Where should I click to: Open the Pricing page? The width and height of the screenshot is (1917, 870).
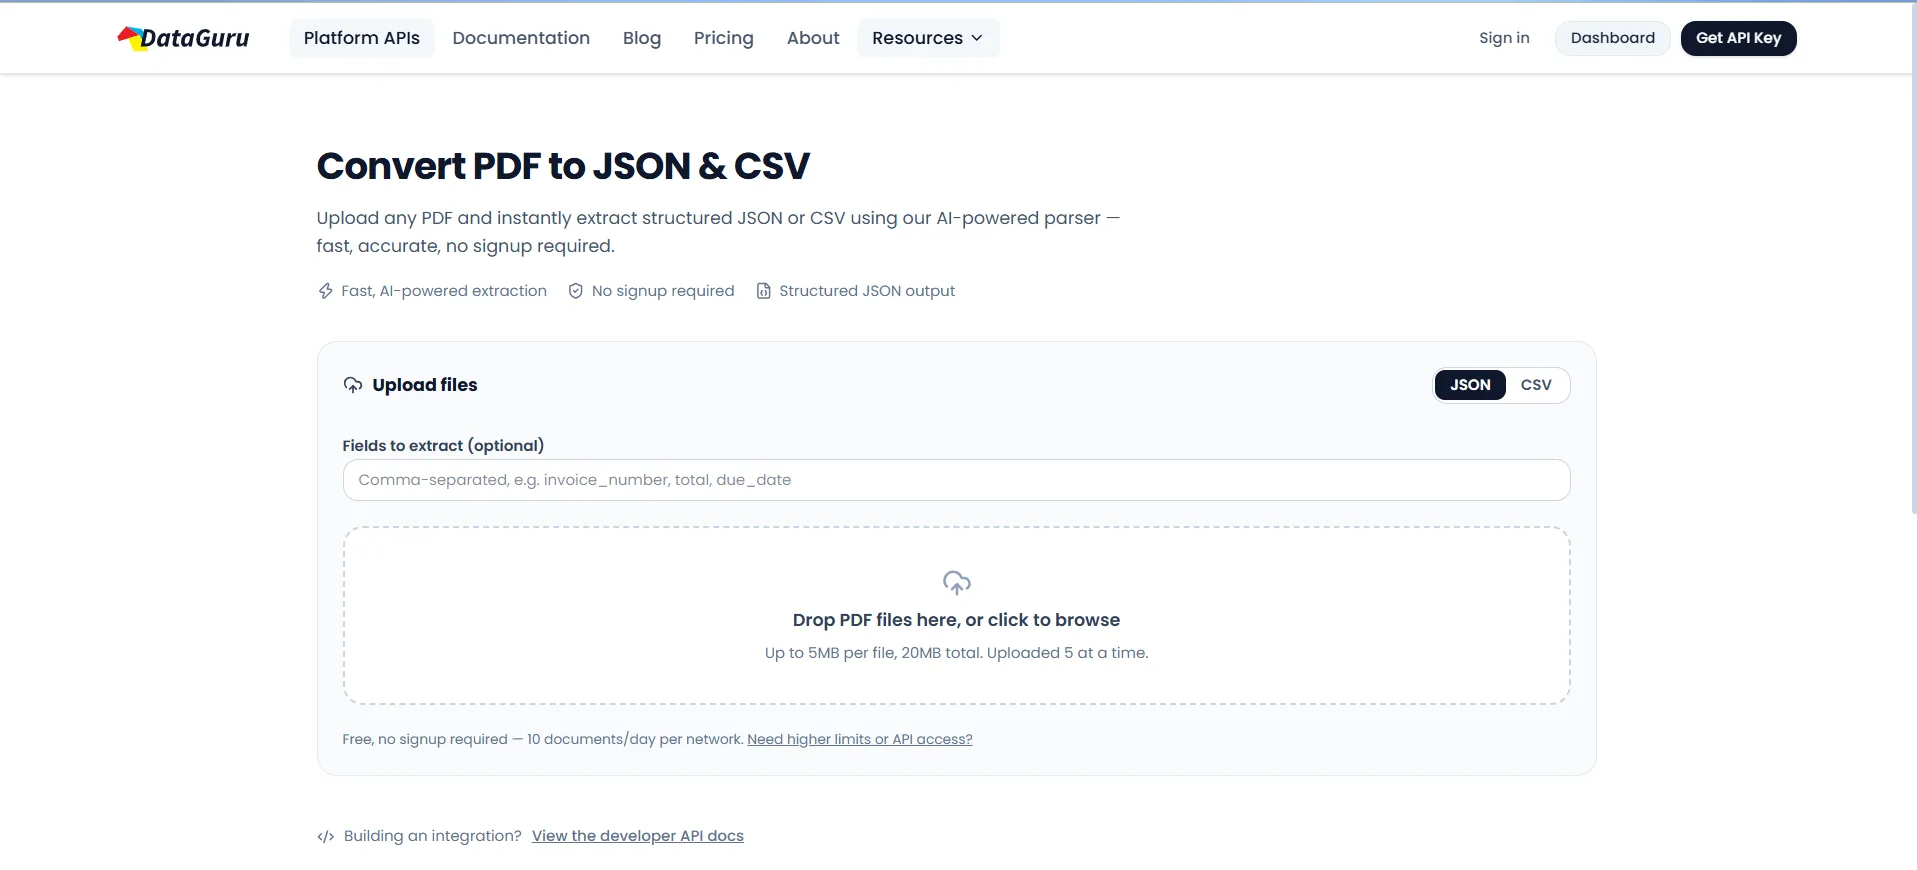coord(724,38)
